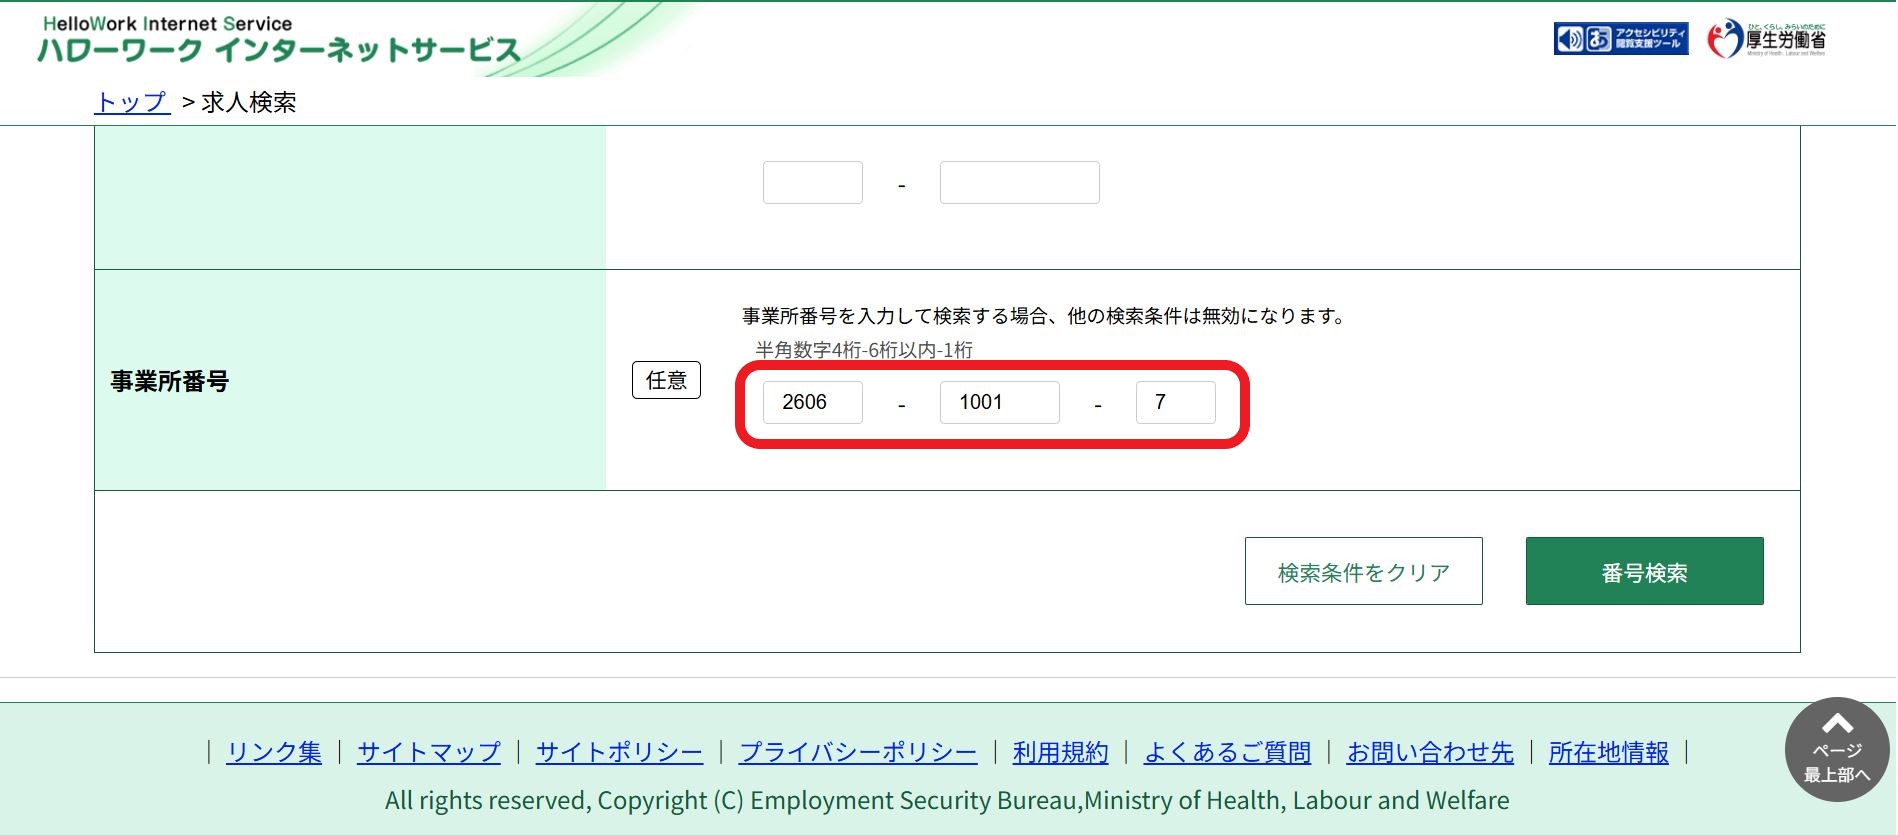1898x835 pixels.
Task: Click the HelloWork Internet Service logo
Action: click(278, 40)
